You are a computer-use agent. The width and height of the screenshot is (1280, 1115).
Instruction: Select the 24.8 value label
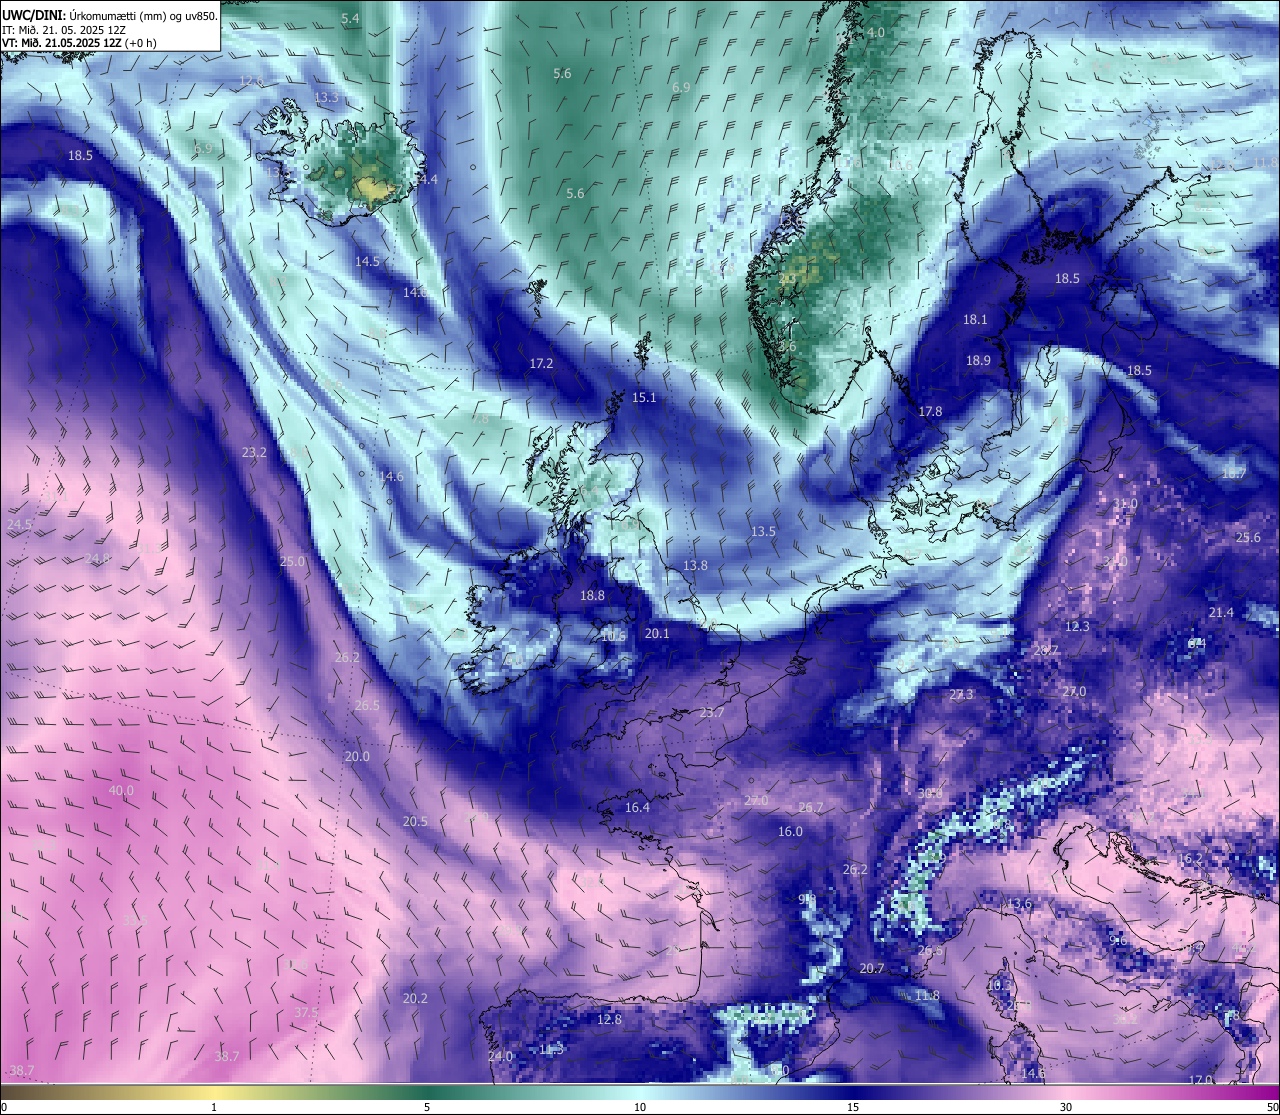point(97,559)
